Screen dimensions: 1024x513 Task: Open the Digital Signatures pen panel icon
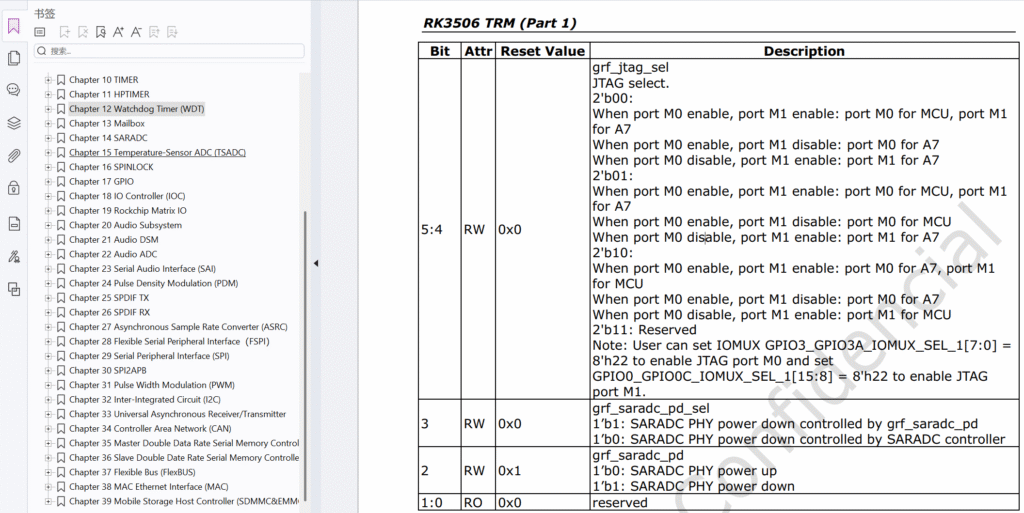click(14, 256)
